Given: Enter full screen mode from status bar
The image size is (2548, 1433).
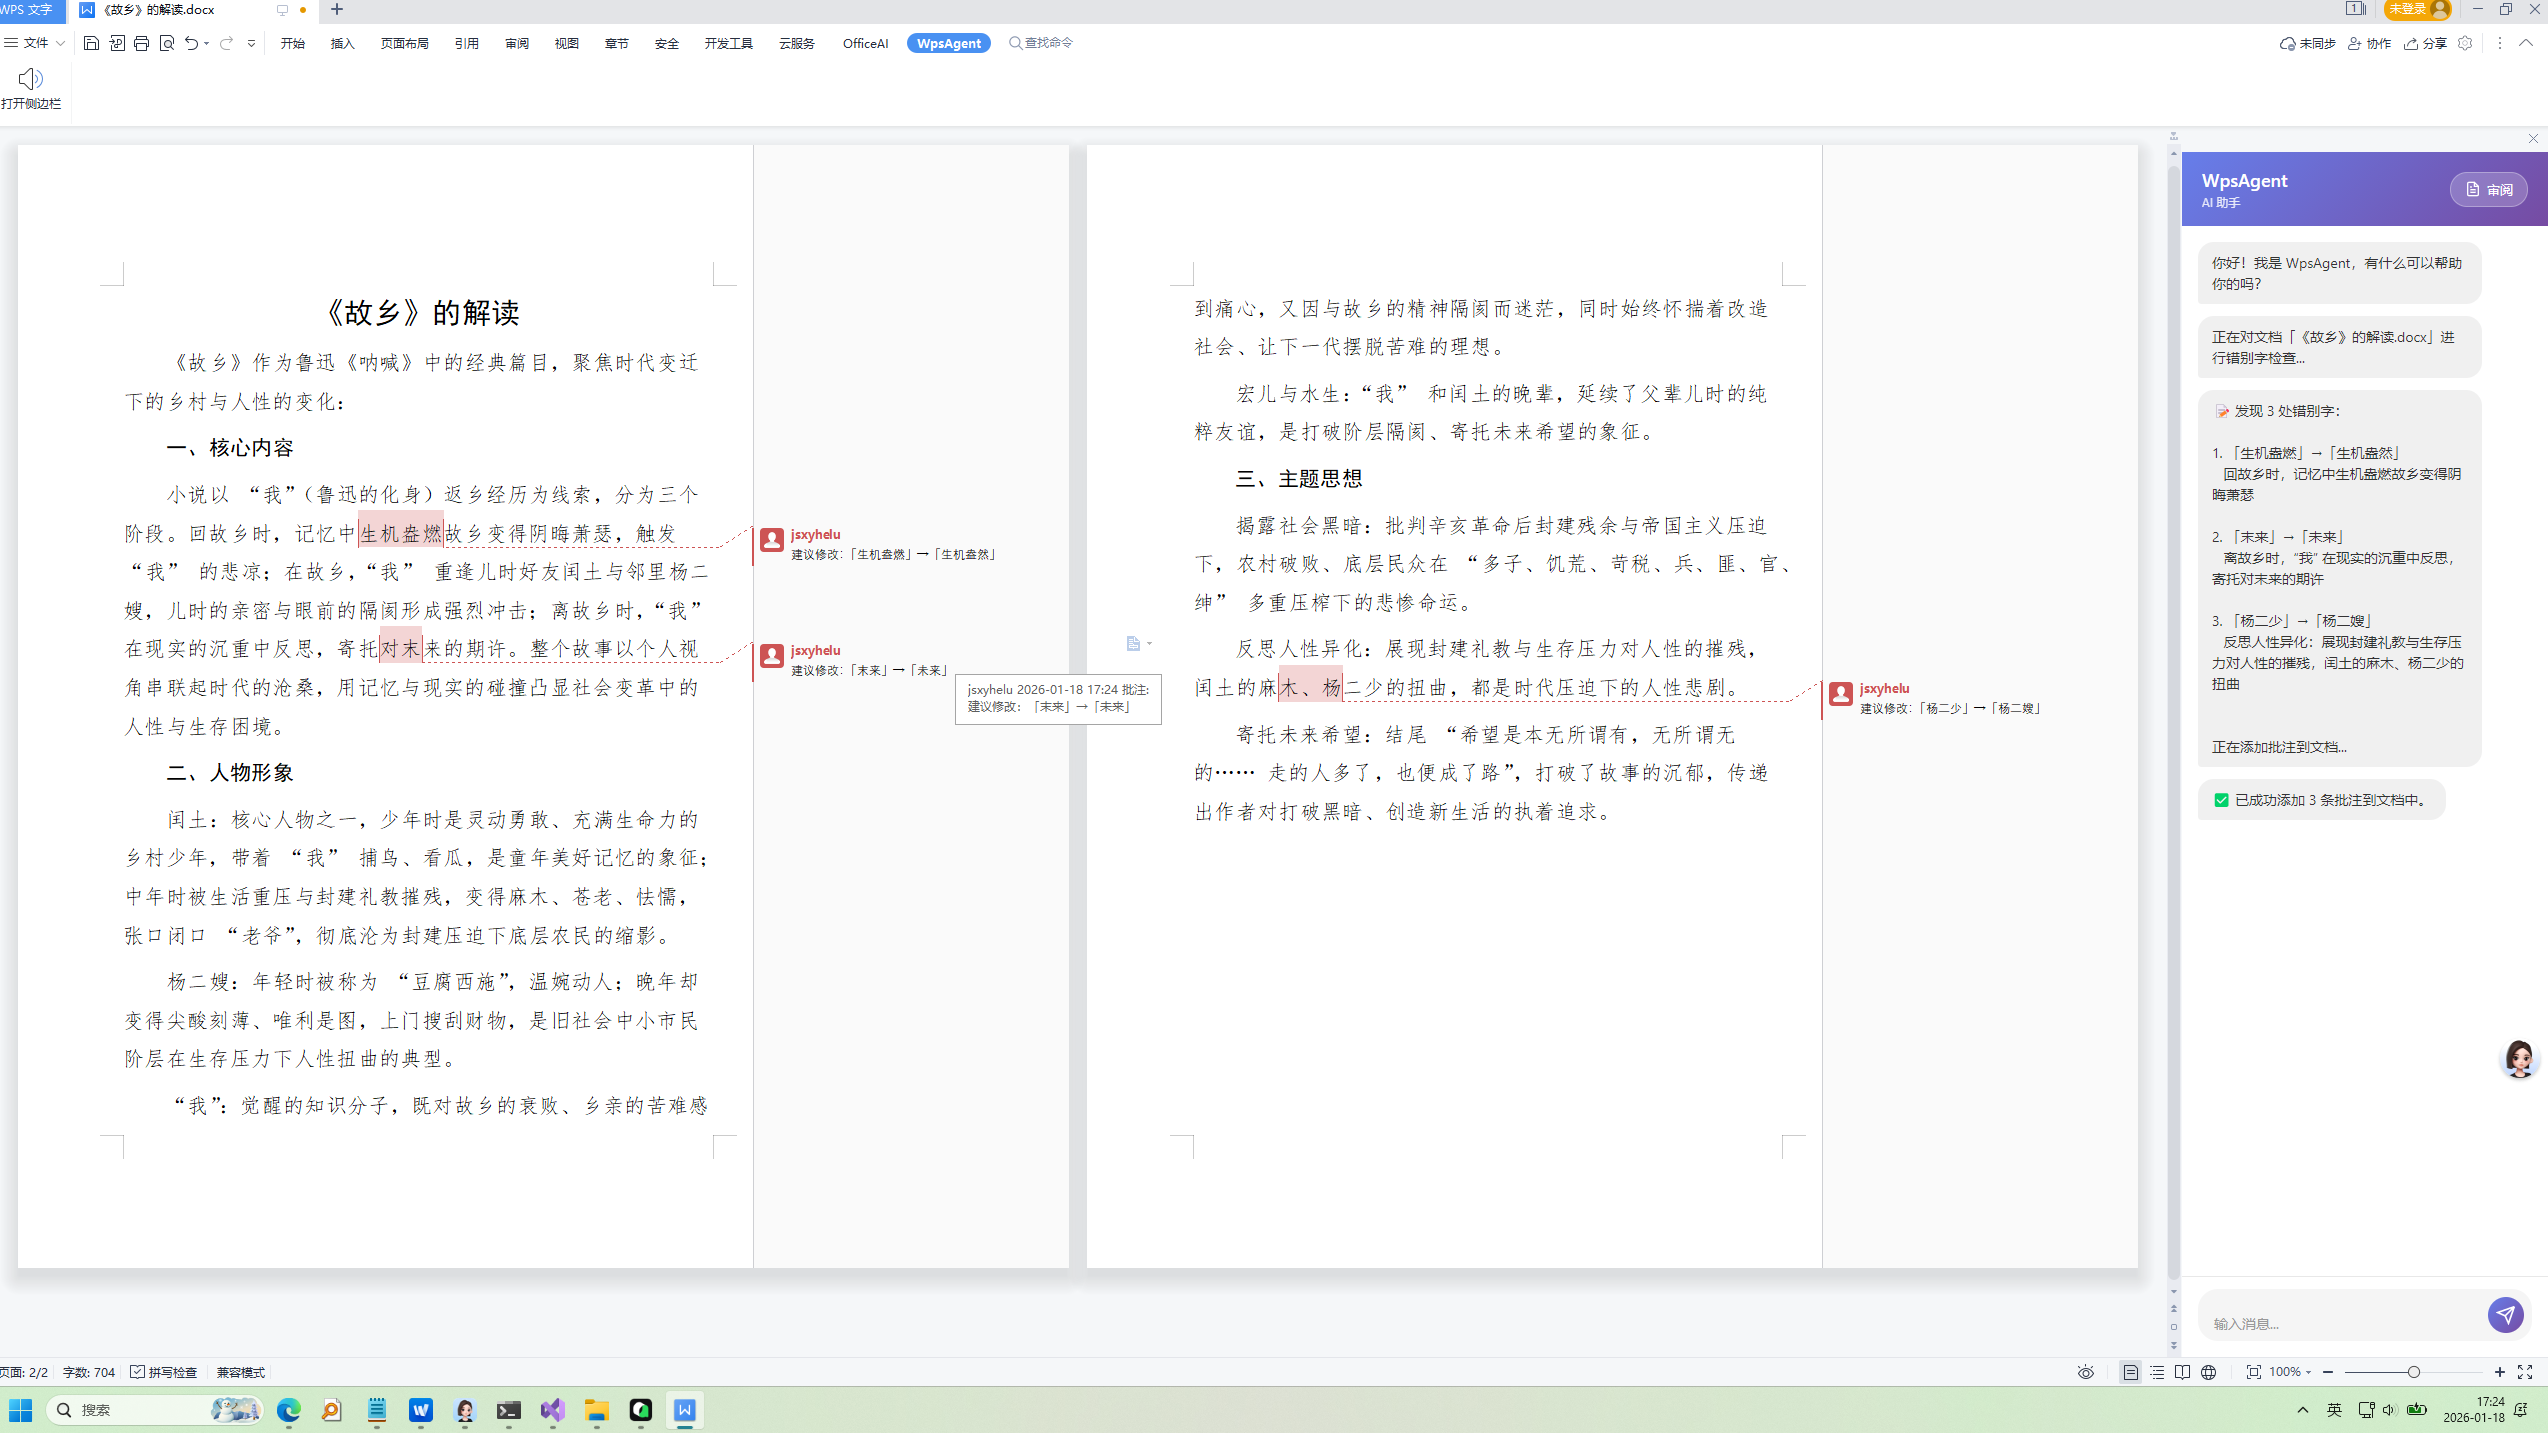Looking at the screenshot, I should click(x=2525, y=1372).
